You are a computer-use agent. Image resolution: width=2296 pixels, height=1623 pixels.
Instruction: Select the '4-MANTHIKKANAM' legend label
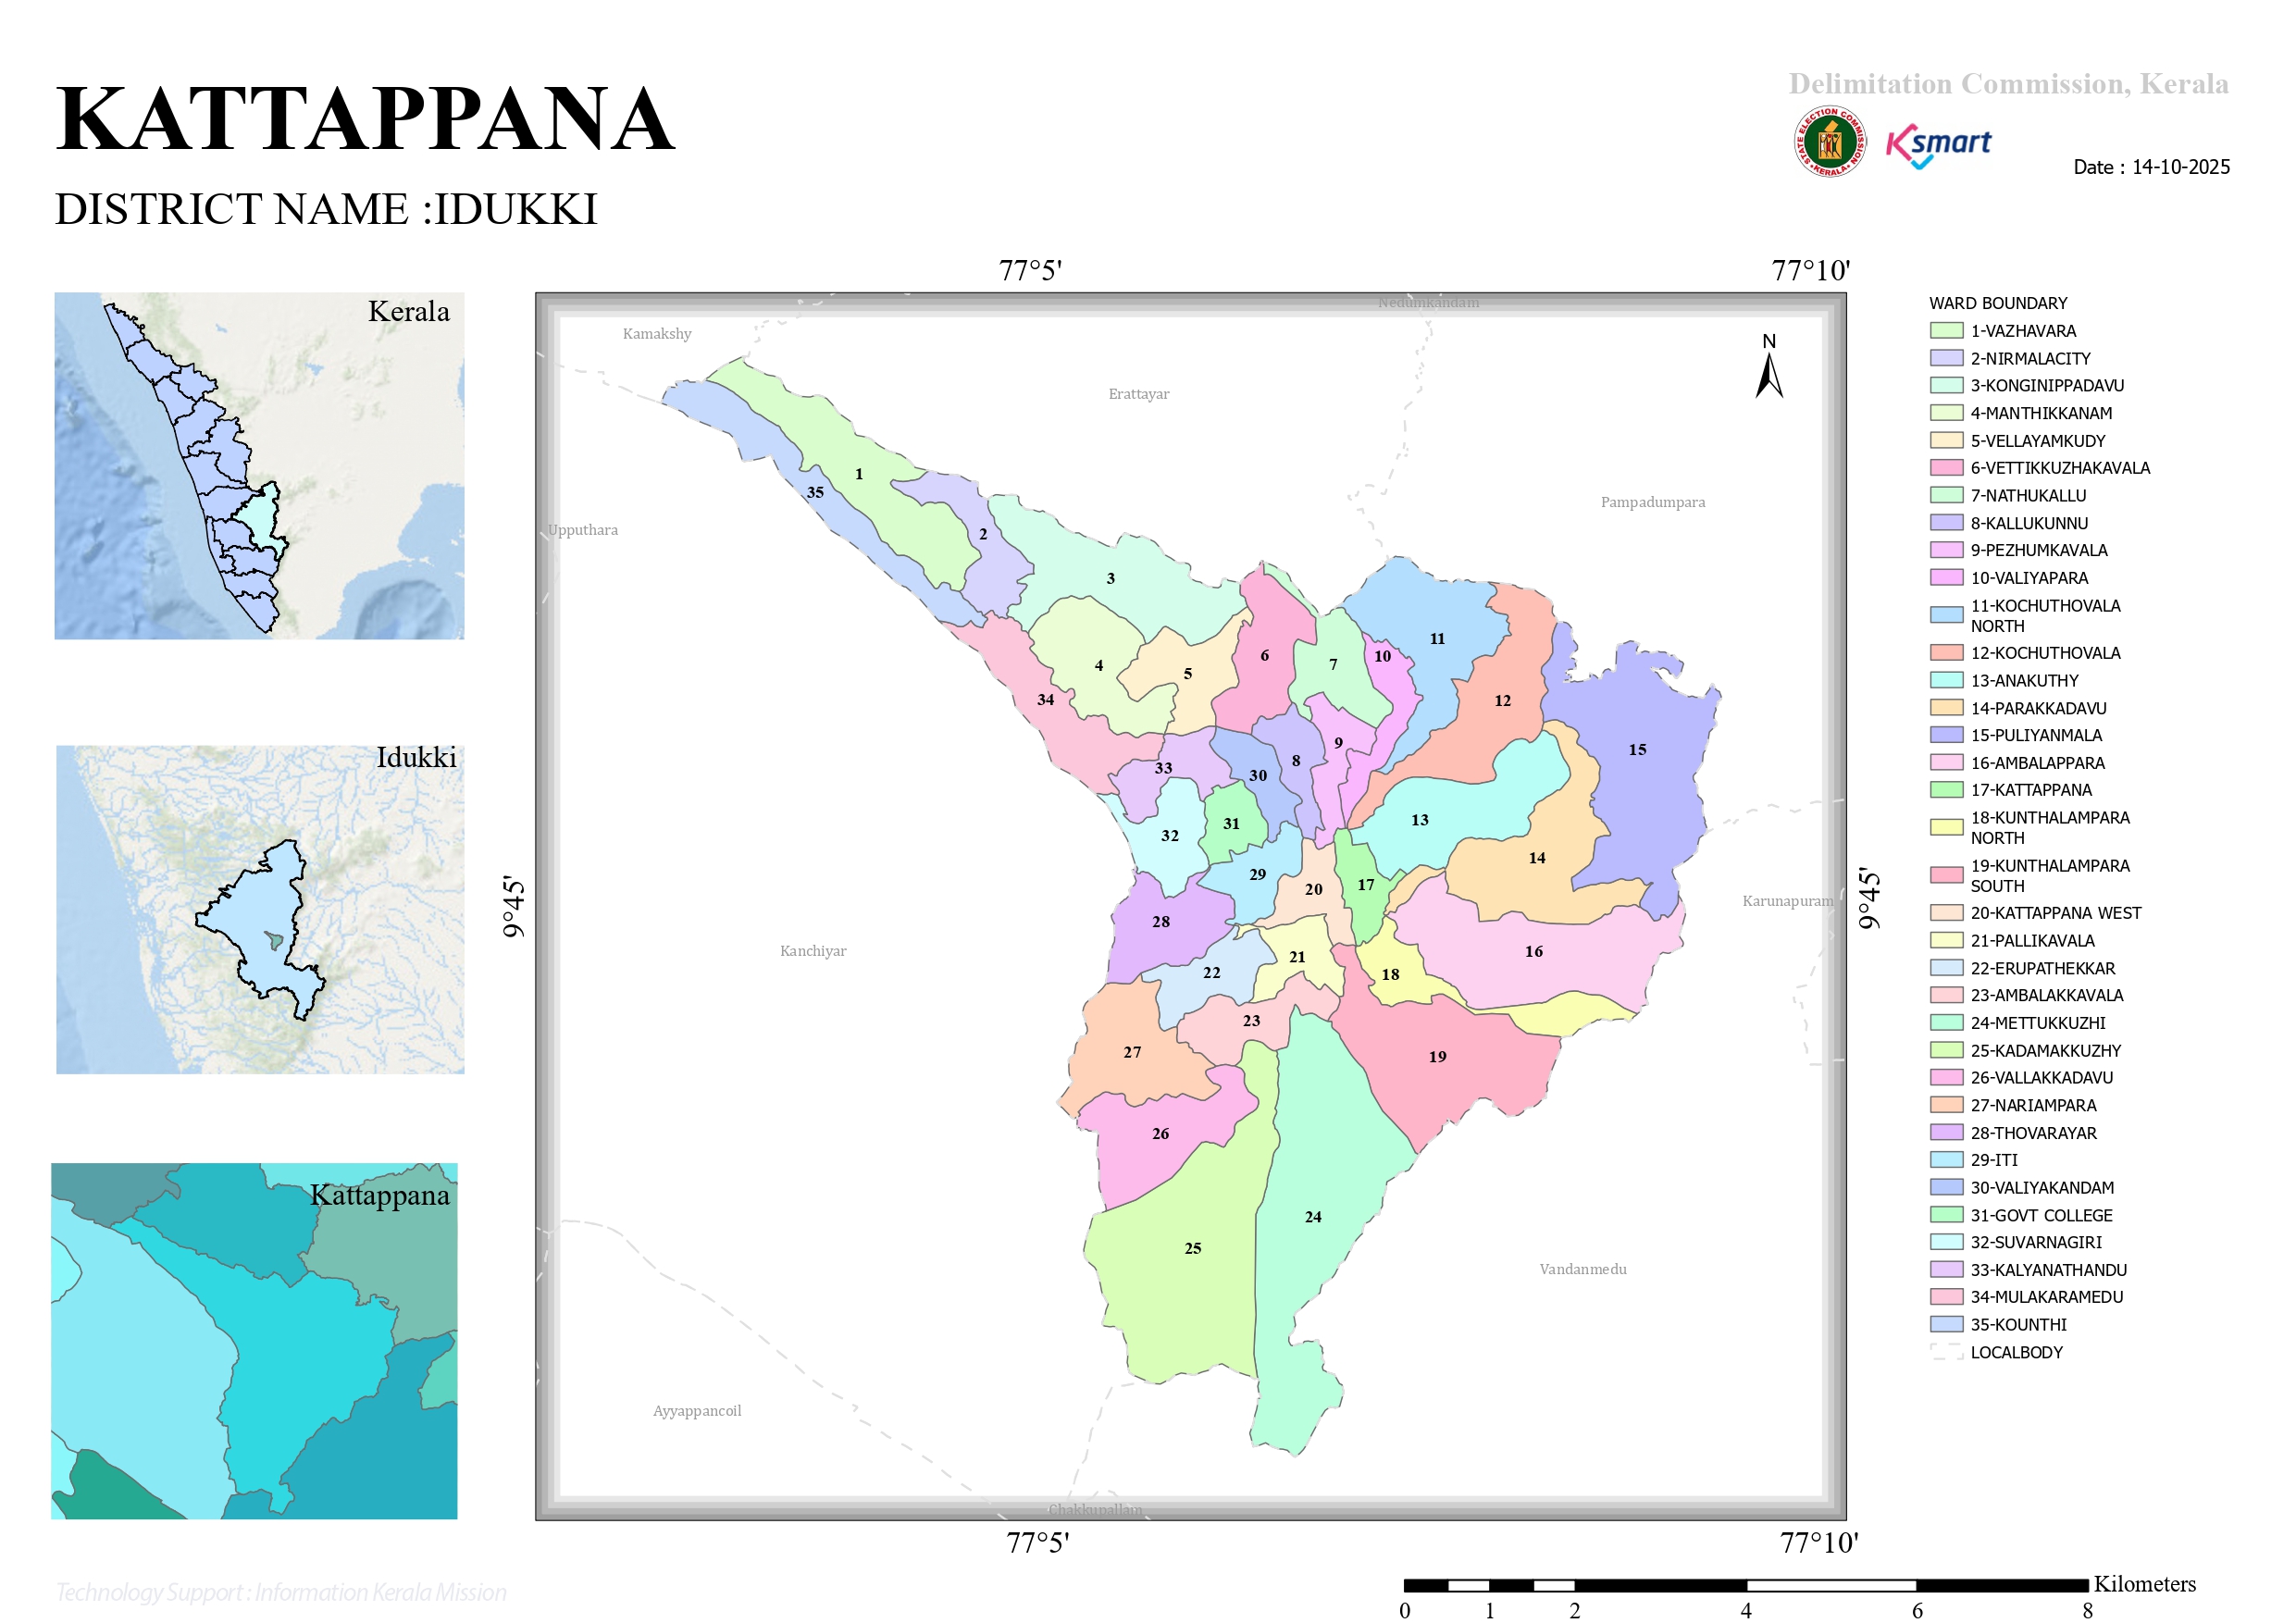click(2041, 413)
